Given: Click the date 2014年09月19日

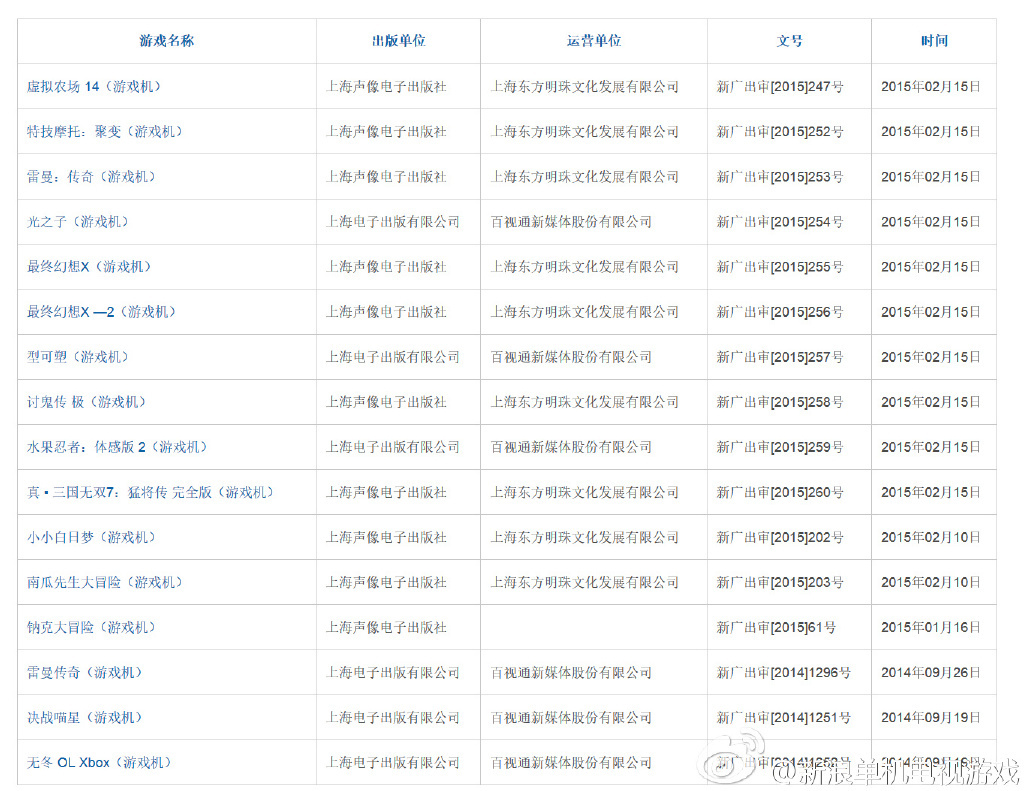Looking at the screenshot, I should tap(931, 717).
